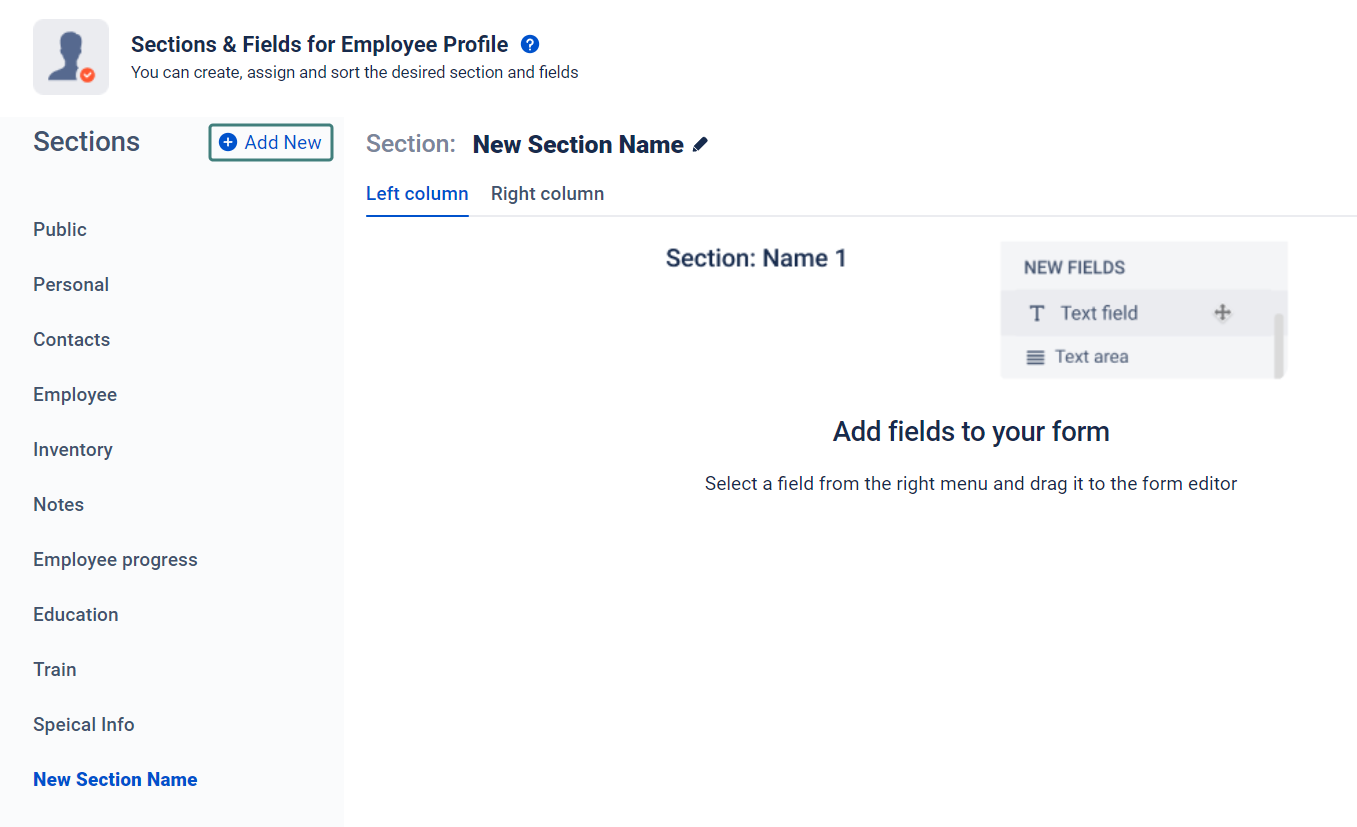The width and height of the screenshot is (1357, 827).
Task: Add a new section with Add New
Action: [271, 142]
